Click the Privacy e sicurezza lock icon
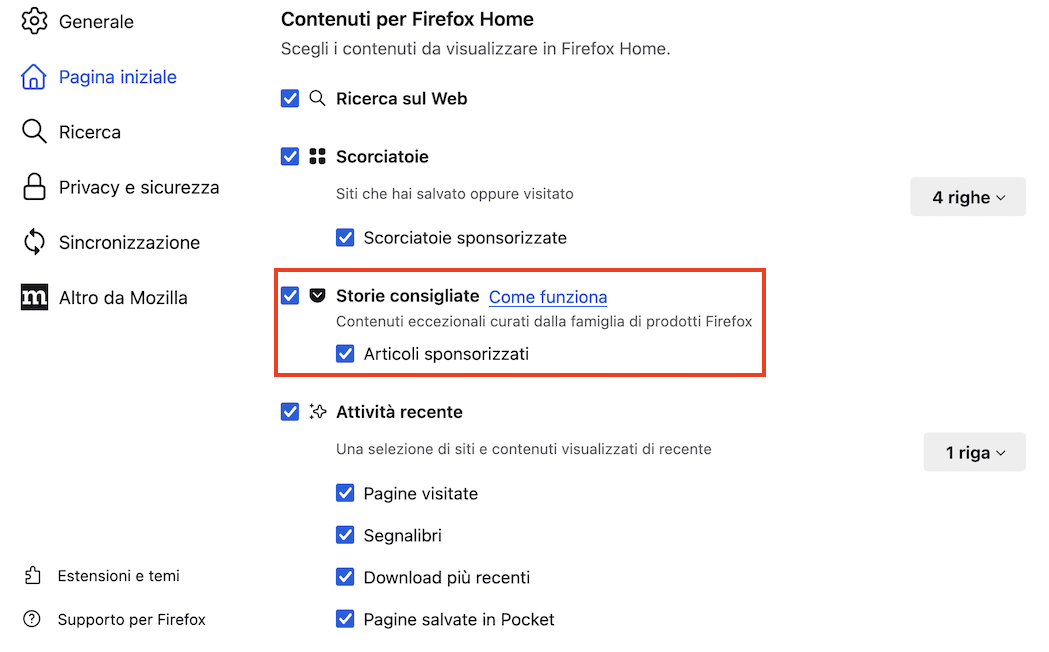This screenshot has width=1049, height=652. pos(34,187)
